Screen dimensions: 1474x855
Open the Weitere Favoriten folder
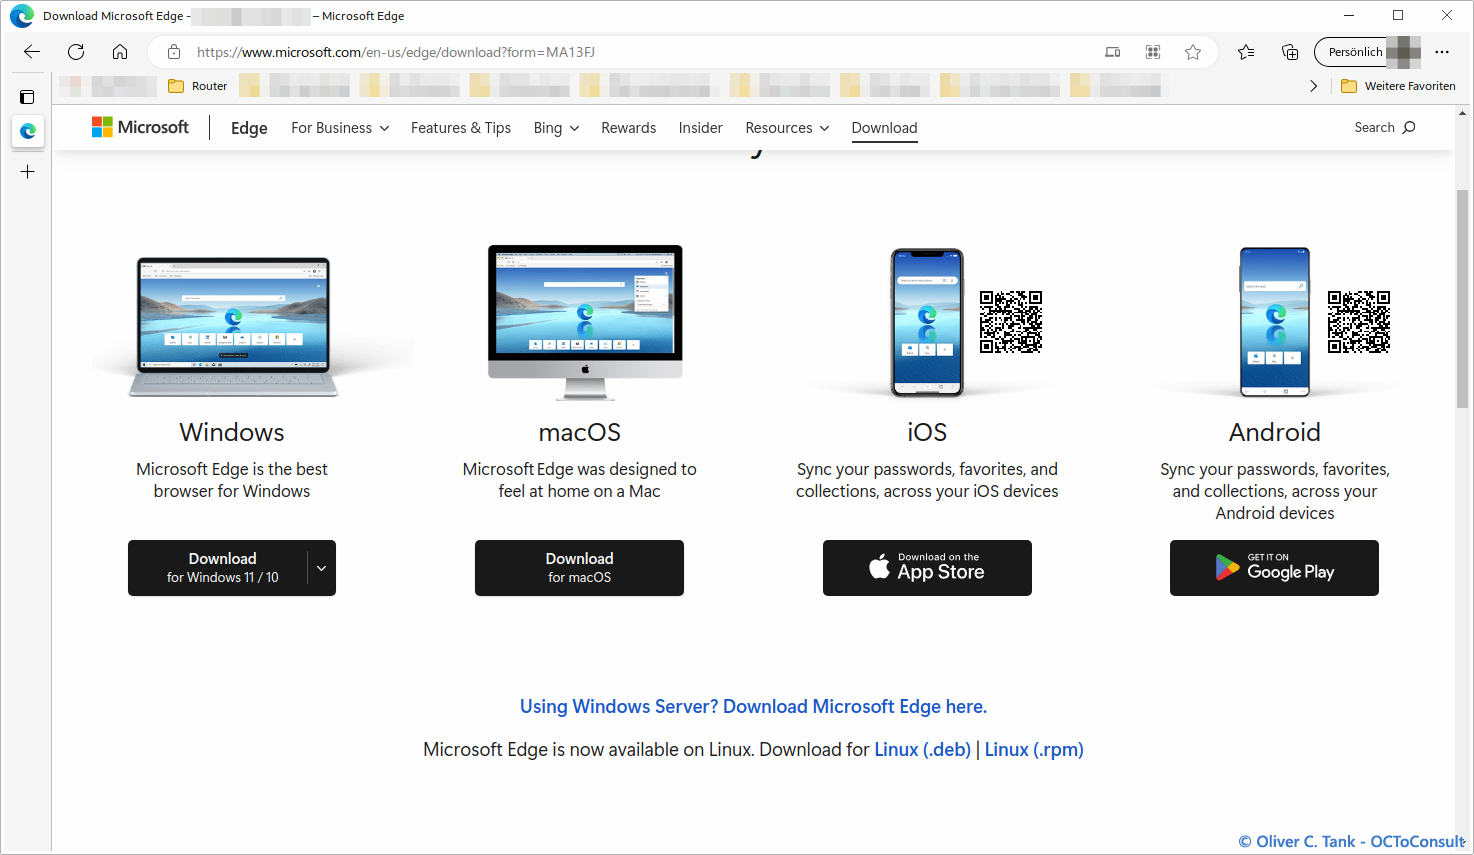(1398, 86)
